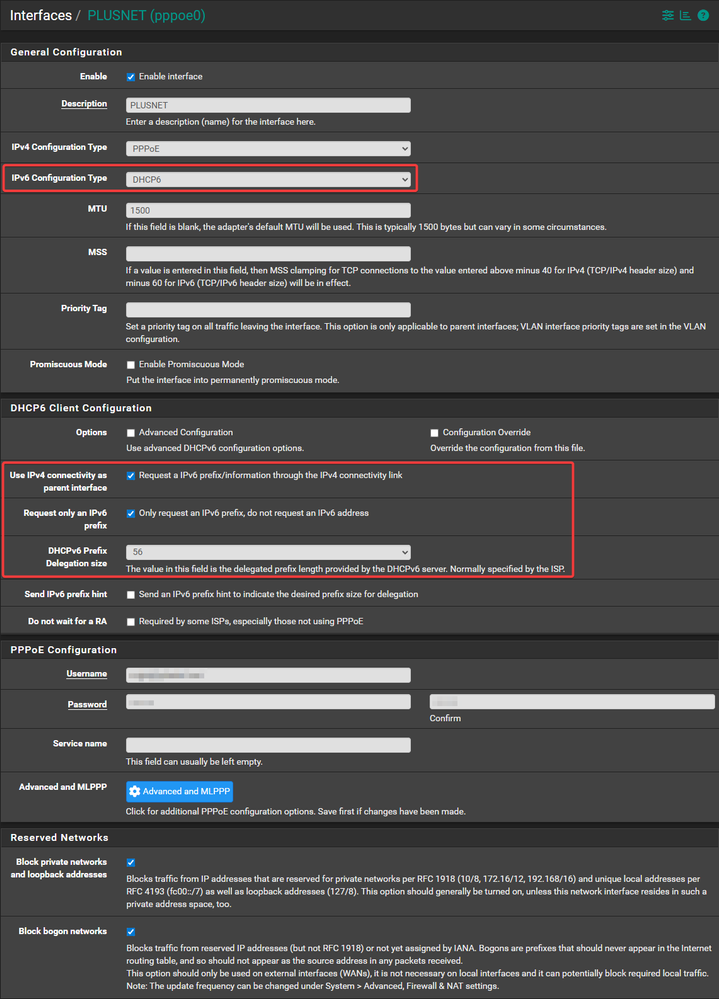
Task: Open DHCPv6 Prefix Delegation size dropdown
Action: click(x=268, y=552)
